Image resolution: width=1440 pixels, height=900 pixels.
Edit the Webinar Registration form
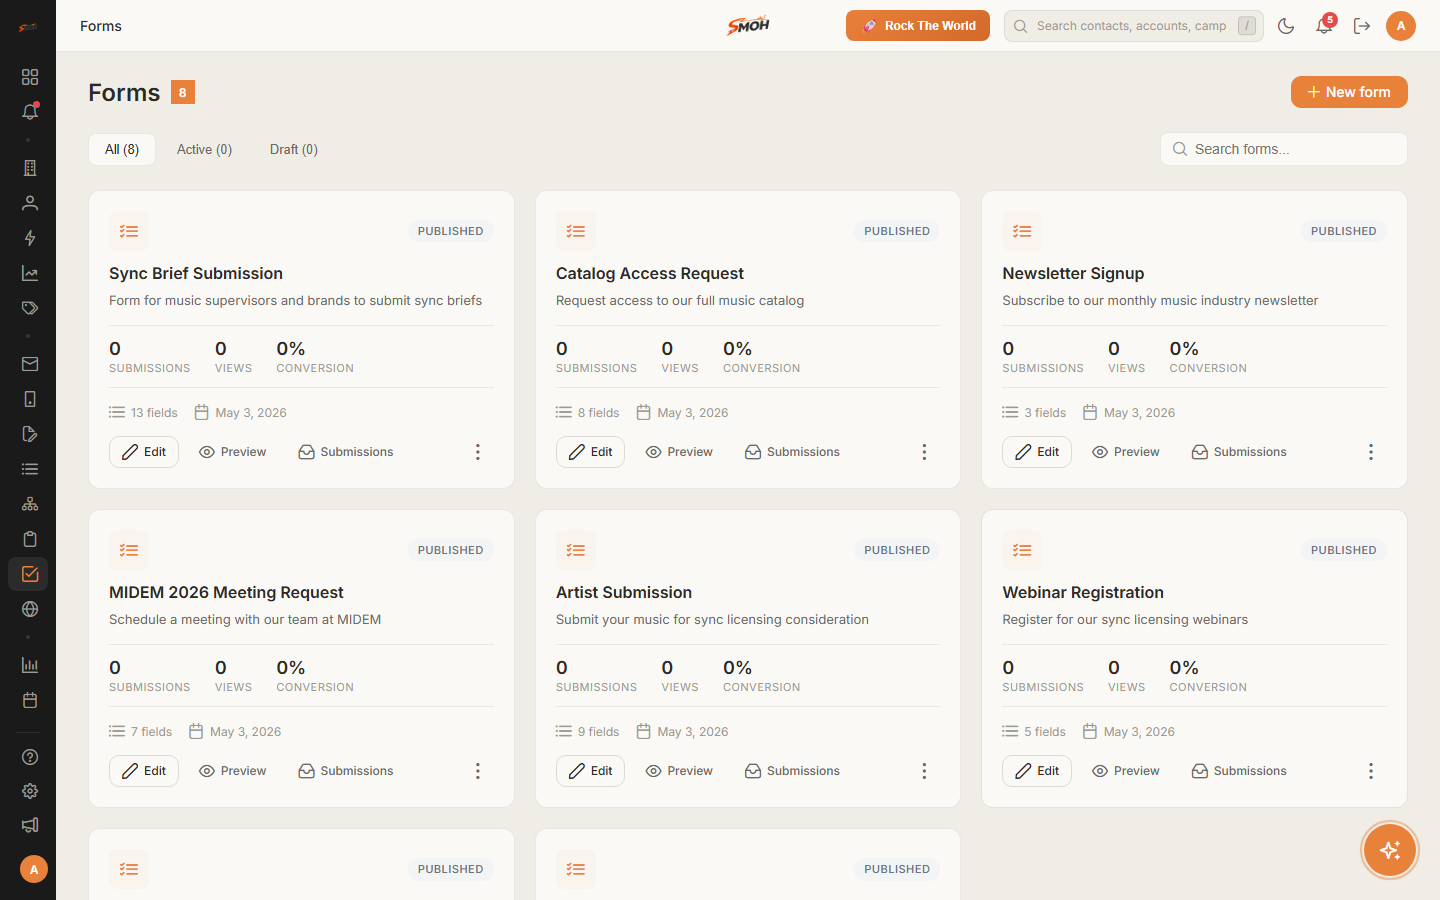1037,771
